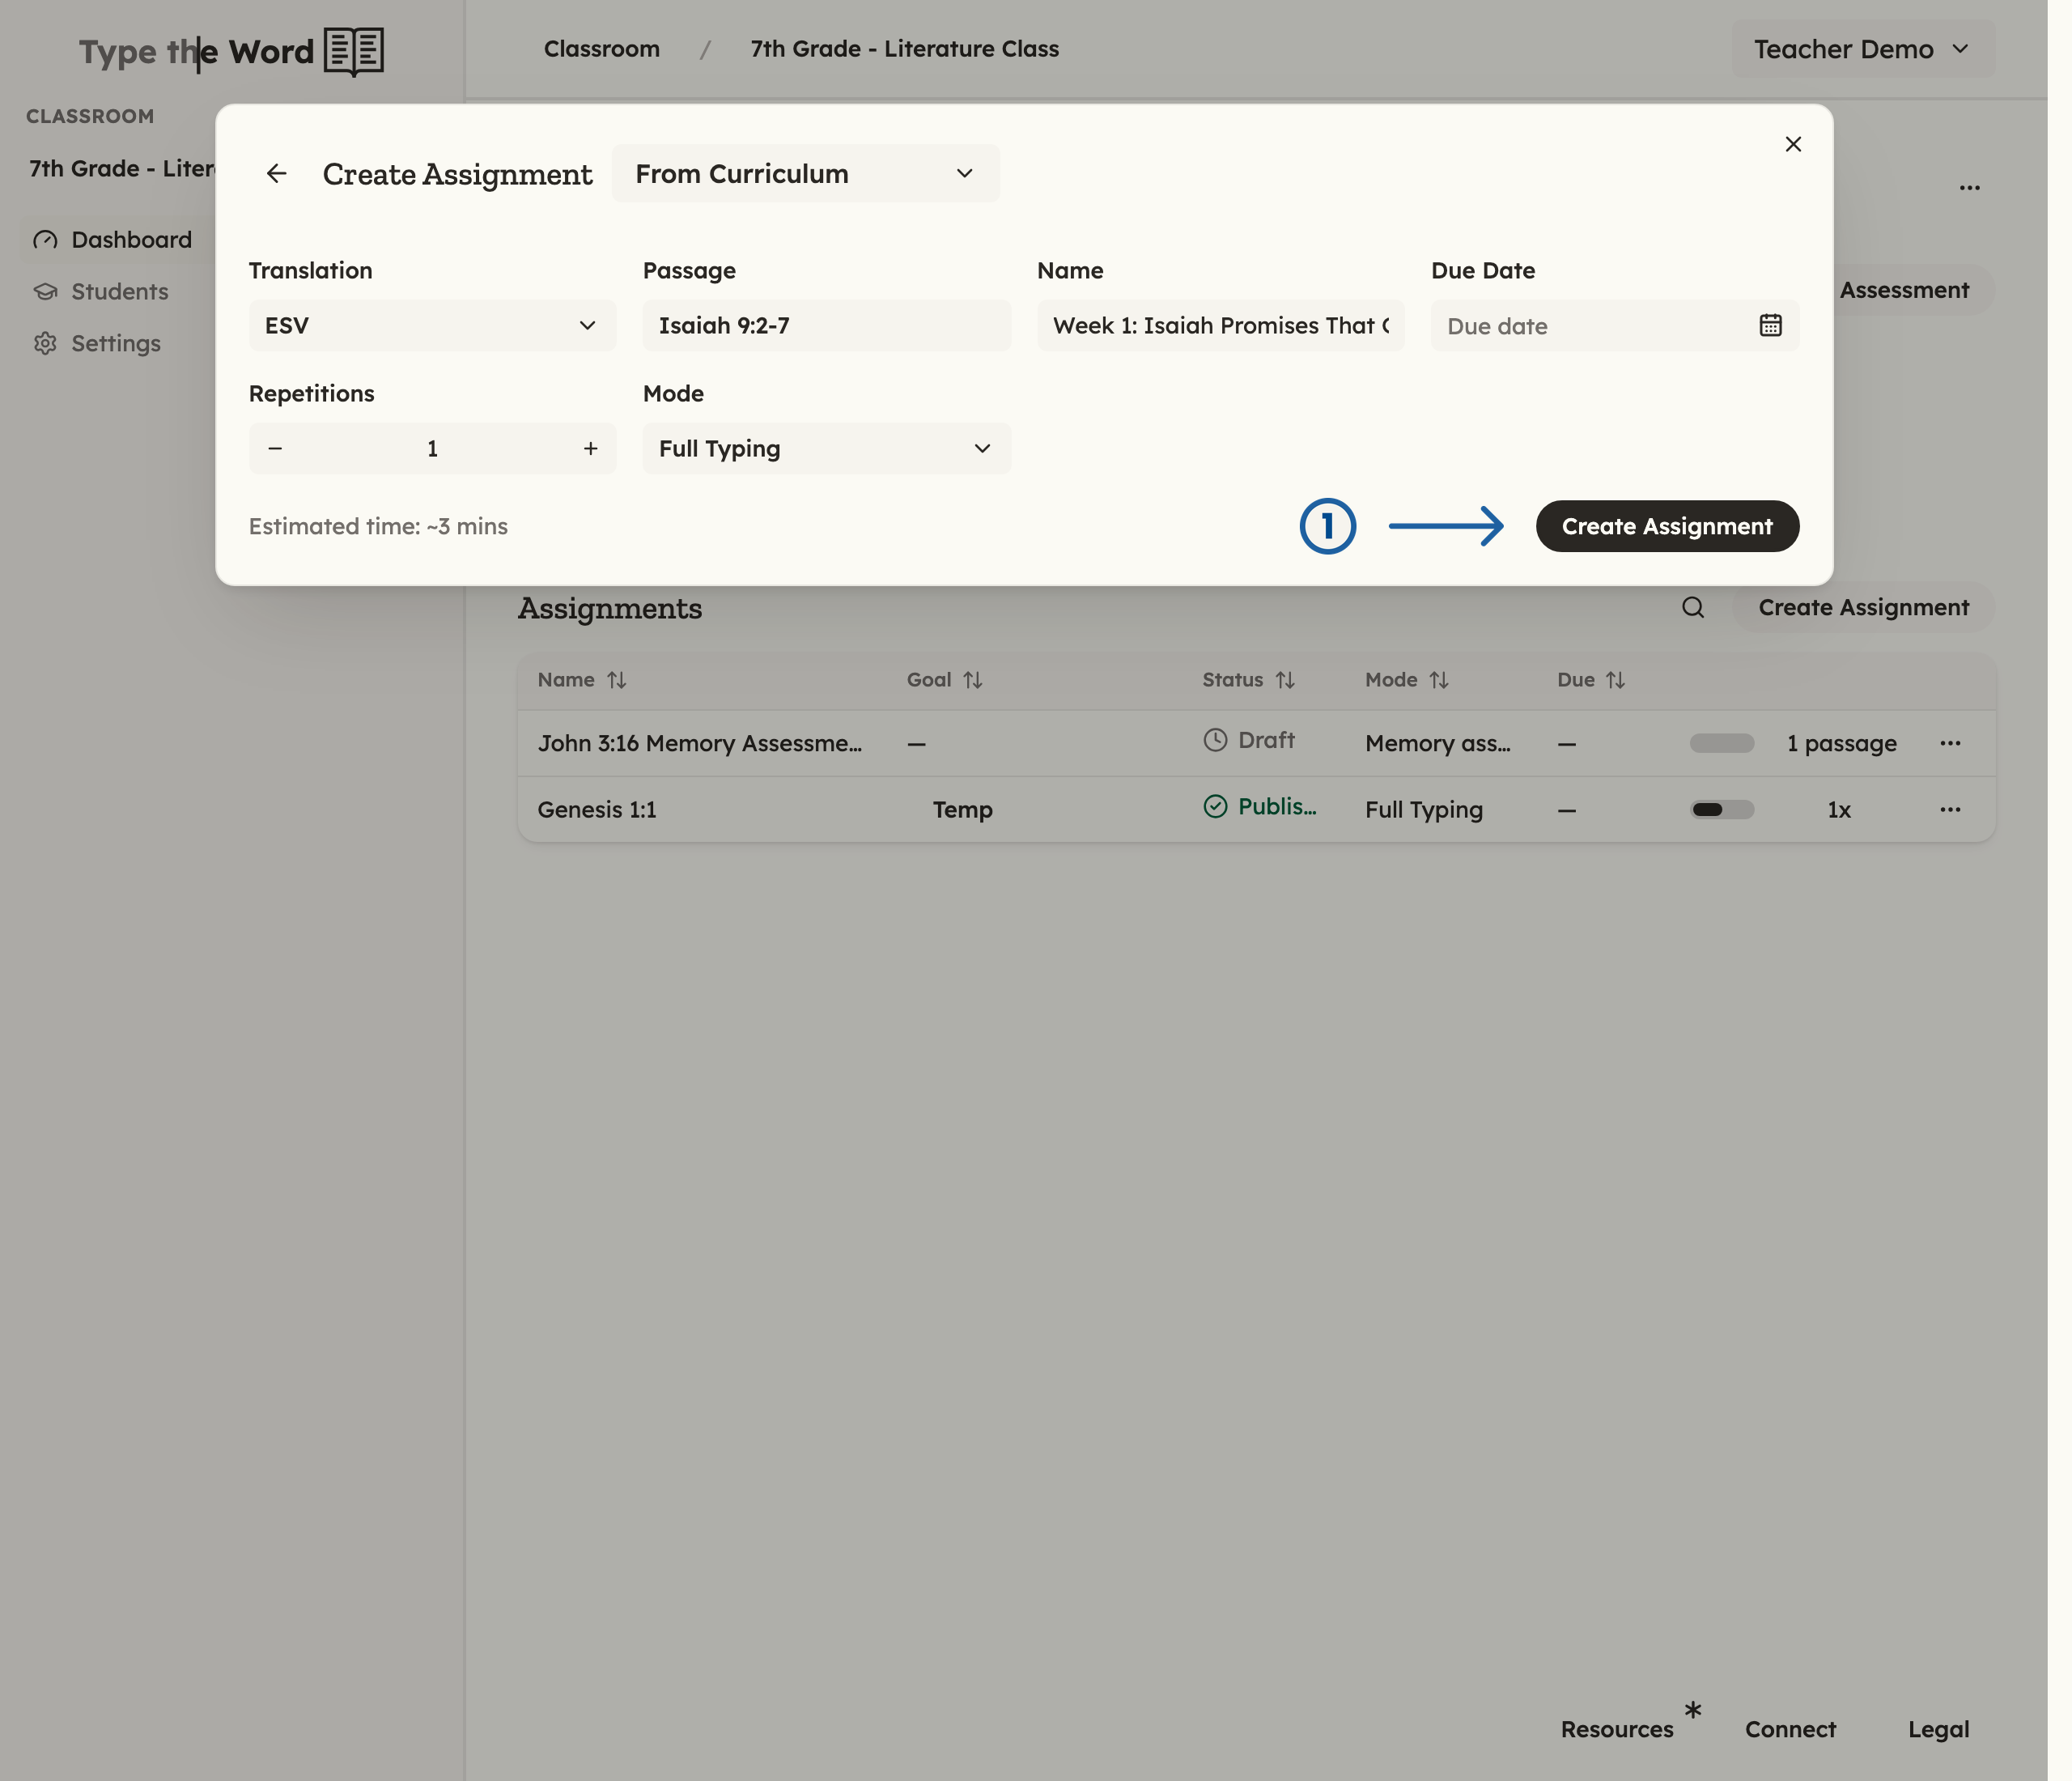
Task: Open the Full Typing mode dropdown
Action: click(x=826, y=448)
